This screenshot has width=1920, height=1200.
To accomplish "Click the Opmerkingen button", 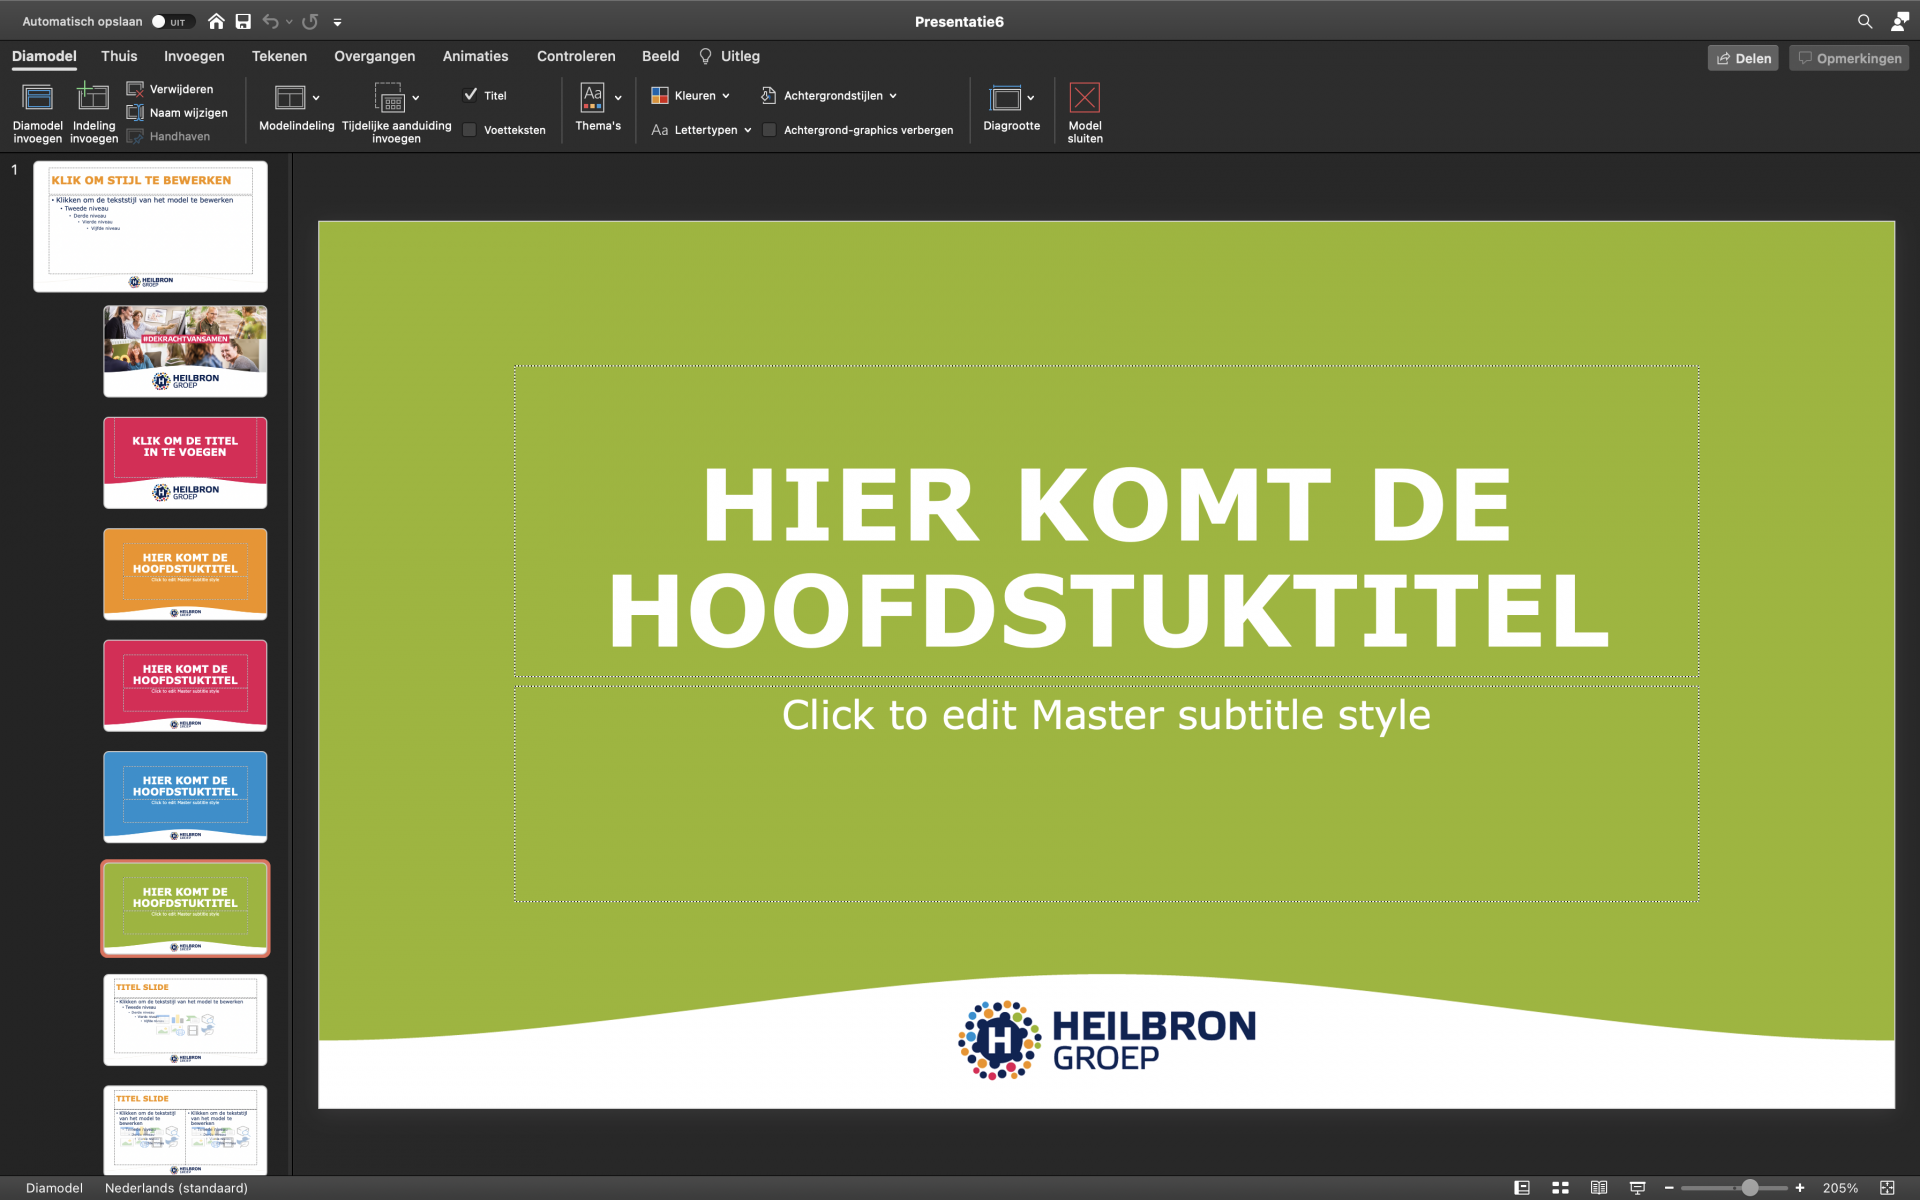I will point(1849,58).
